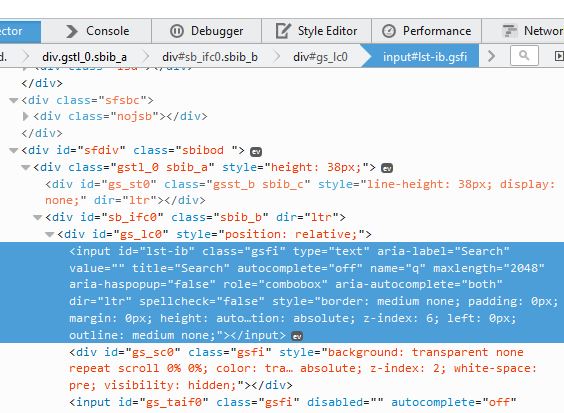Open the Network tab
Screen dimensions: 564x413
pyautogui.click(x=523, y=31)
